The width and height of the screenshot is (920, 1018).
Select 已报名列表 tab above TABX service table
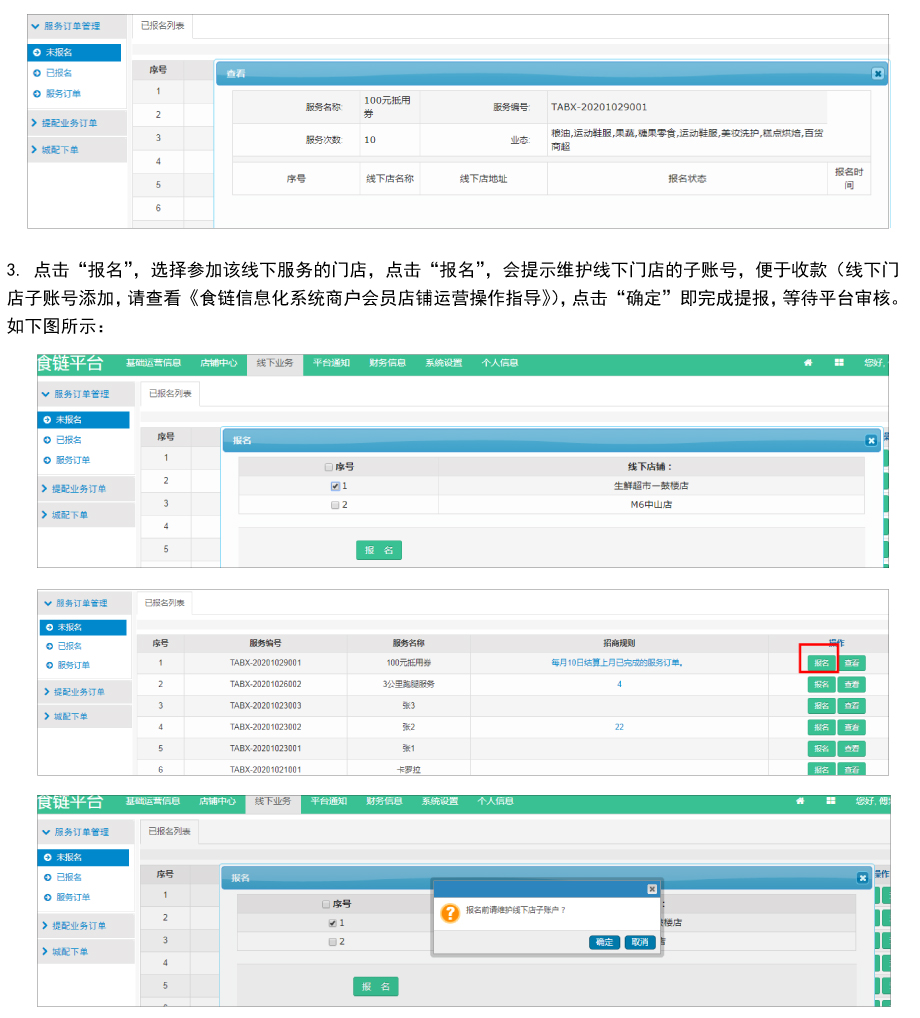[x=162, y=603]
